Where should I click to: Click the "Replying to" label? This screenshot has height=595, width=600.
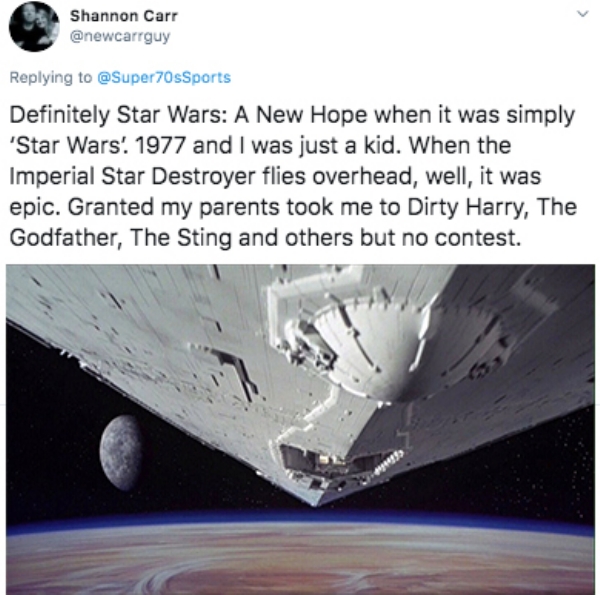[x=51, y=78]
